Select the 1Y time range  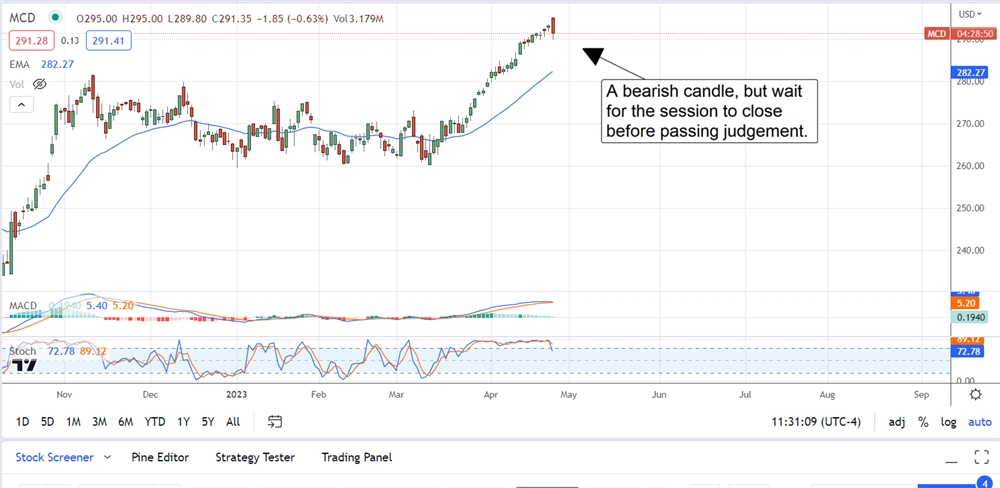184,422
